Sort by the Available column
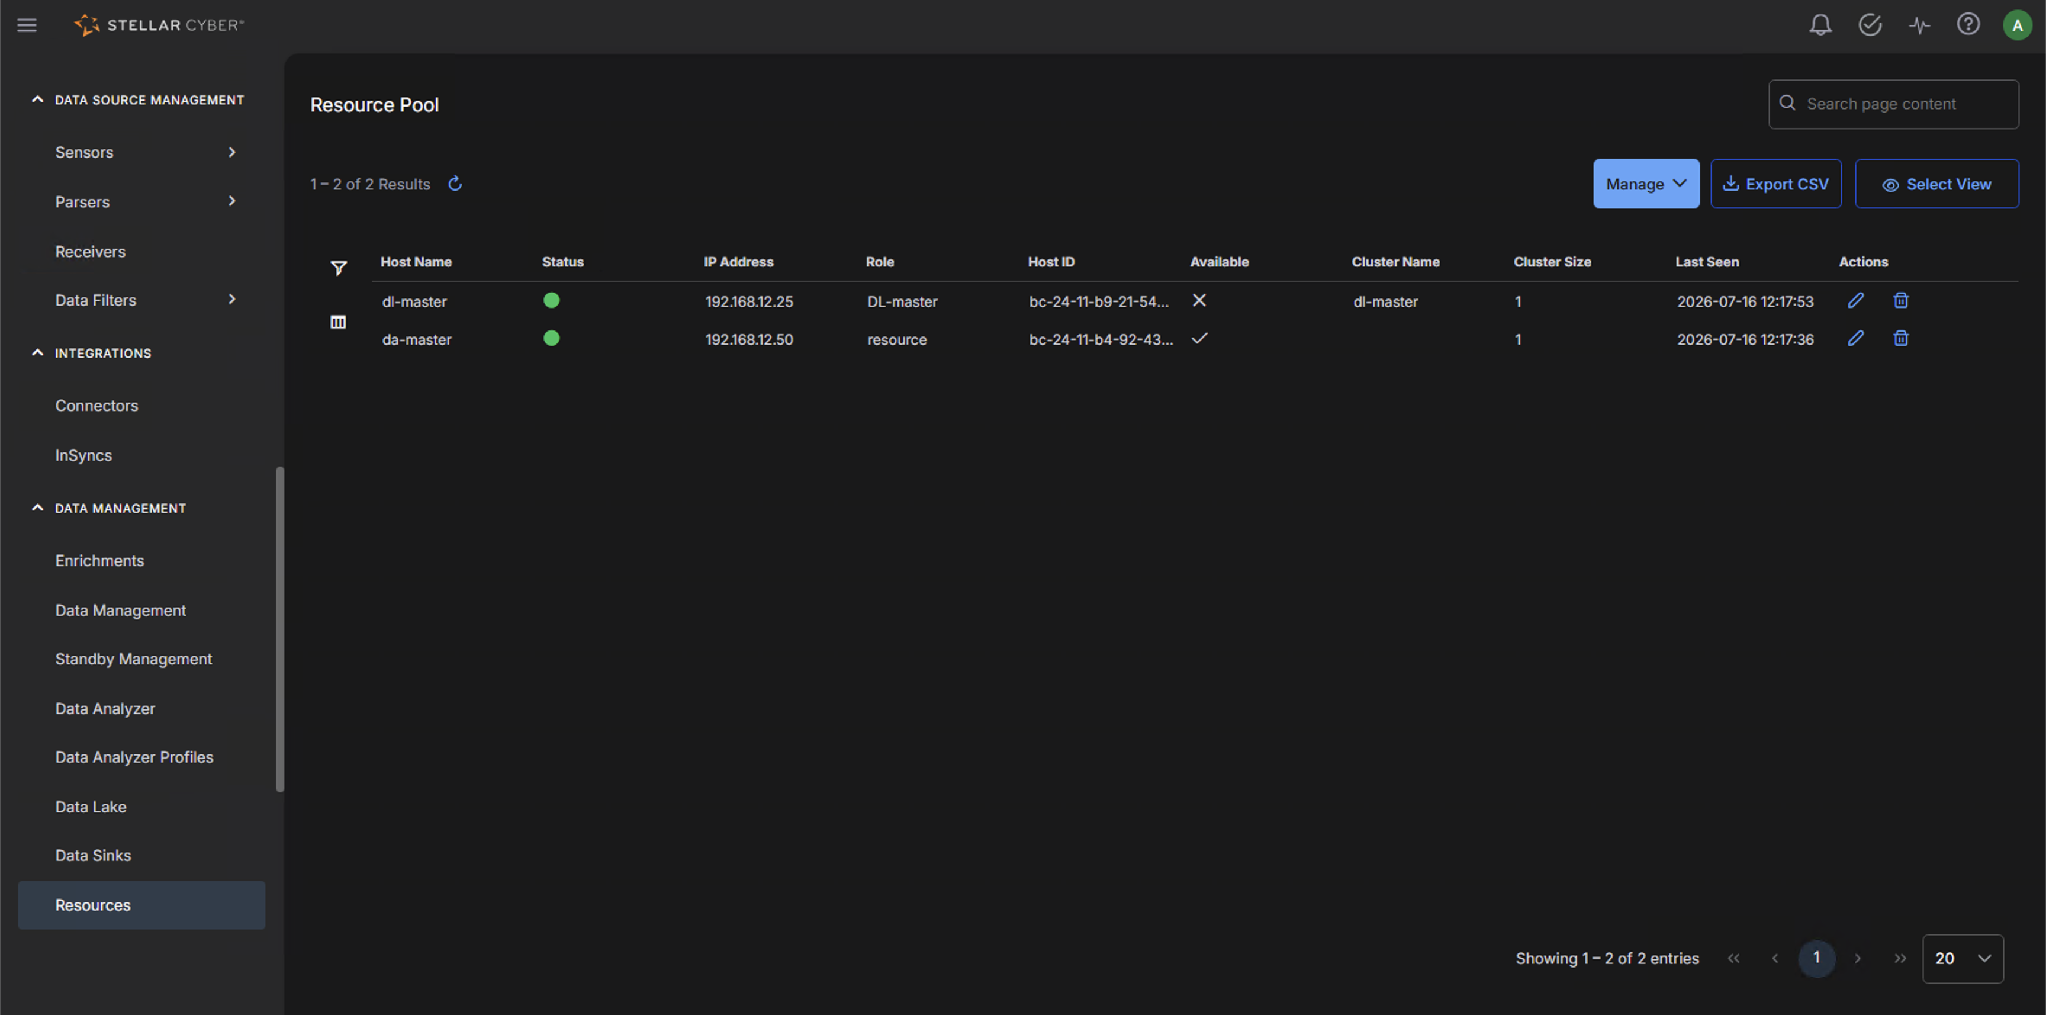The height and width of the screenshot is (1015, 2046). coord(1219,262)
